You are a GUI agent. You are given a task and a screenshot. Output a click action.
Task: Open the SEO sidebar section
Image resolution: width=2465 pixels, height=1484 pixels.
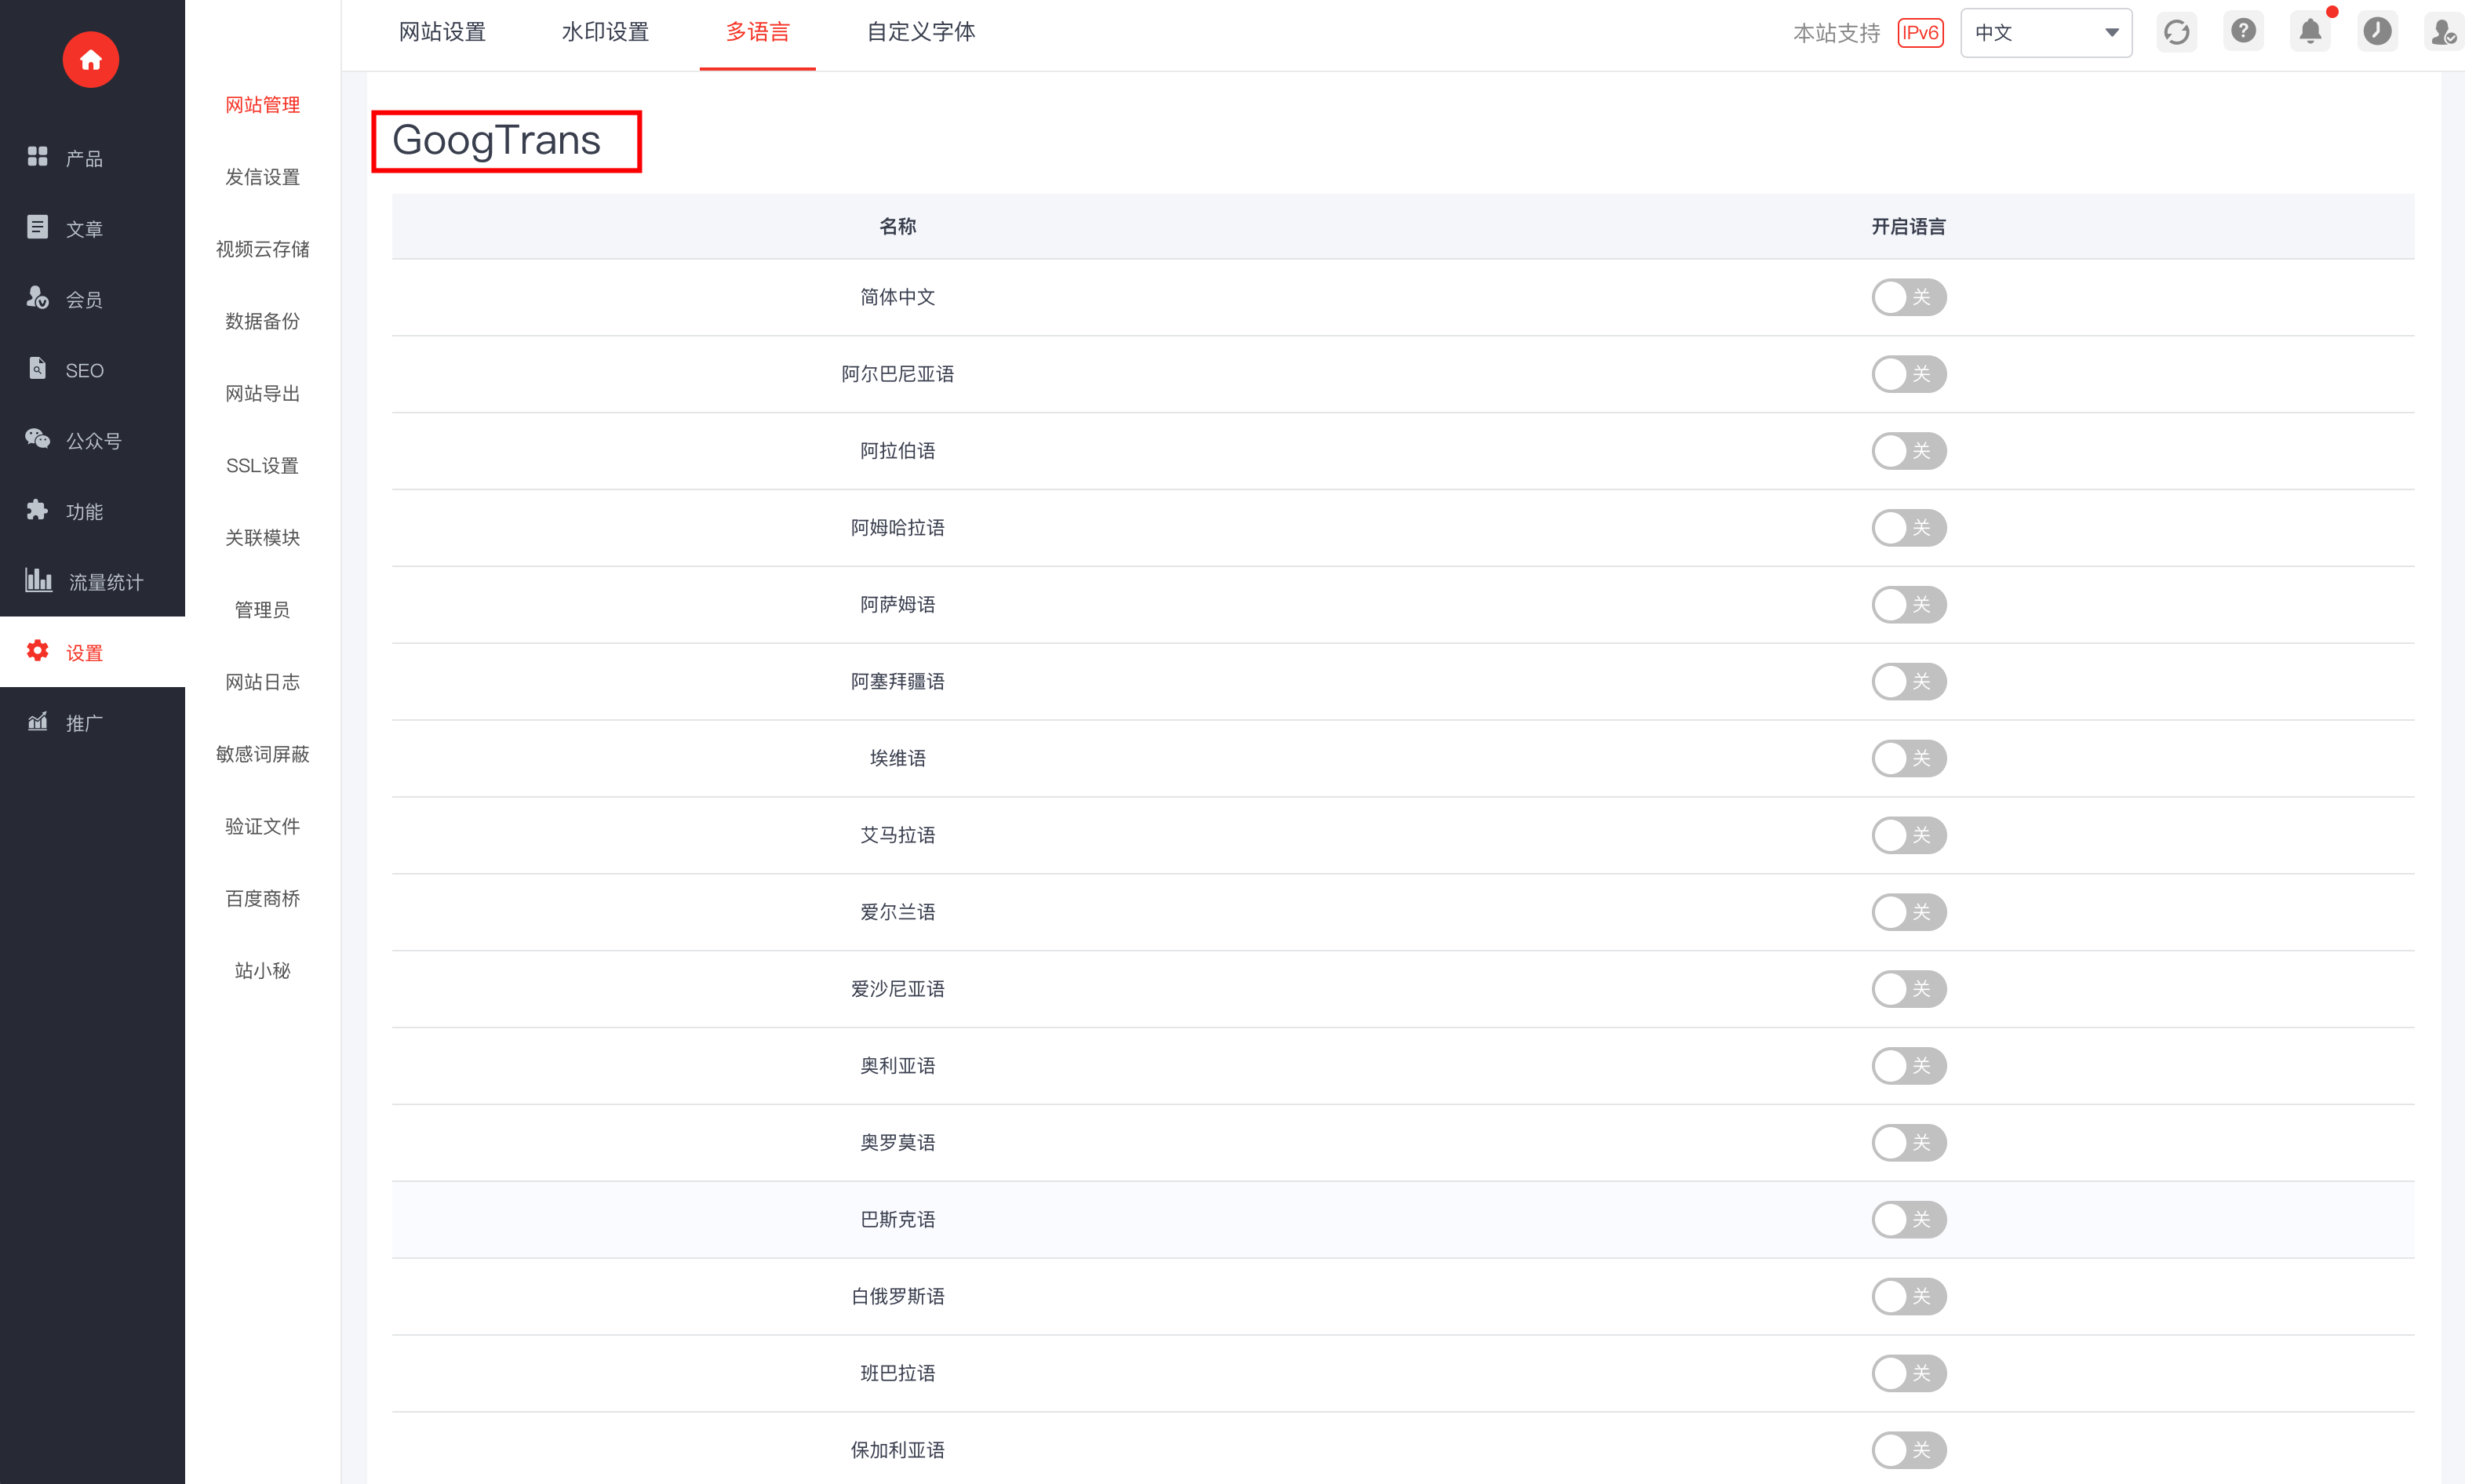92,370
